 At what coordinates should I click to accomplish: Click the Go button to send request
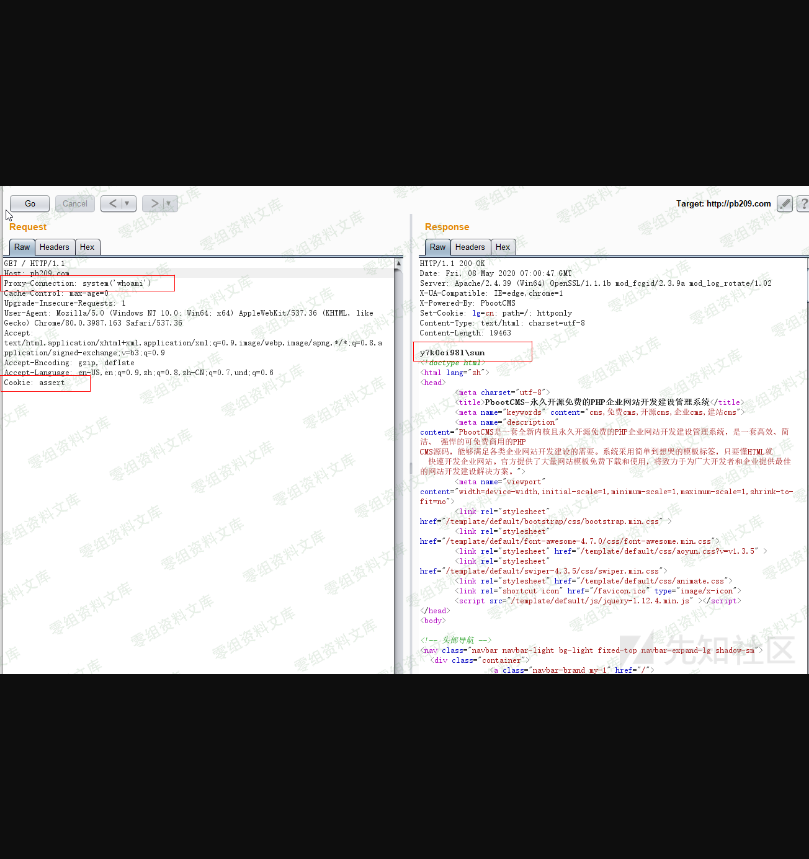click(30, 203)
